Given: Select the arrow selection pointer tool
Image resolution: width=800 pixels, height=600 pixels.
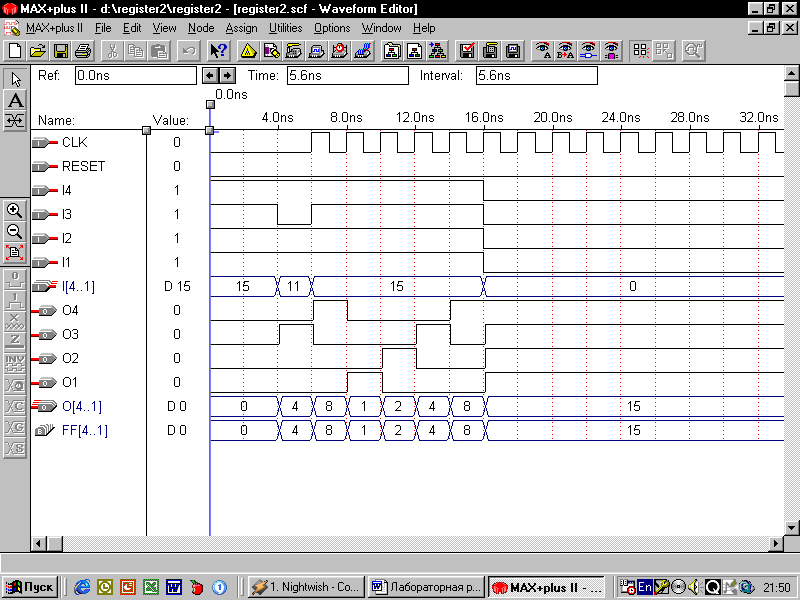Looking at the screenshot, I should (x=15, y=79).
